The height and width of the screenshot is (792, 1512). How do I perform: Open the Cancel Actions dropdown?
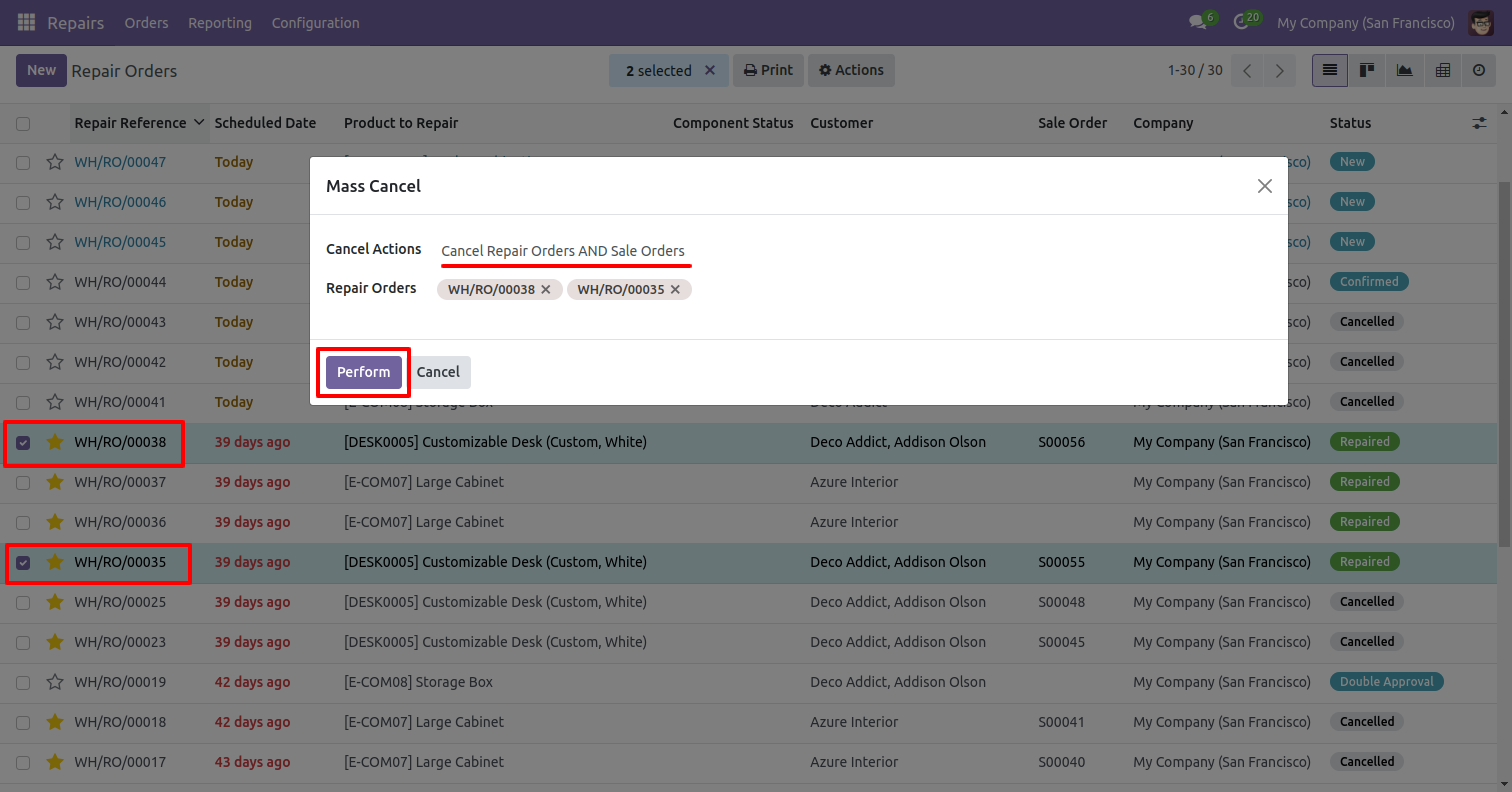point(565,251)
